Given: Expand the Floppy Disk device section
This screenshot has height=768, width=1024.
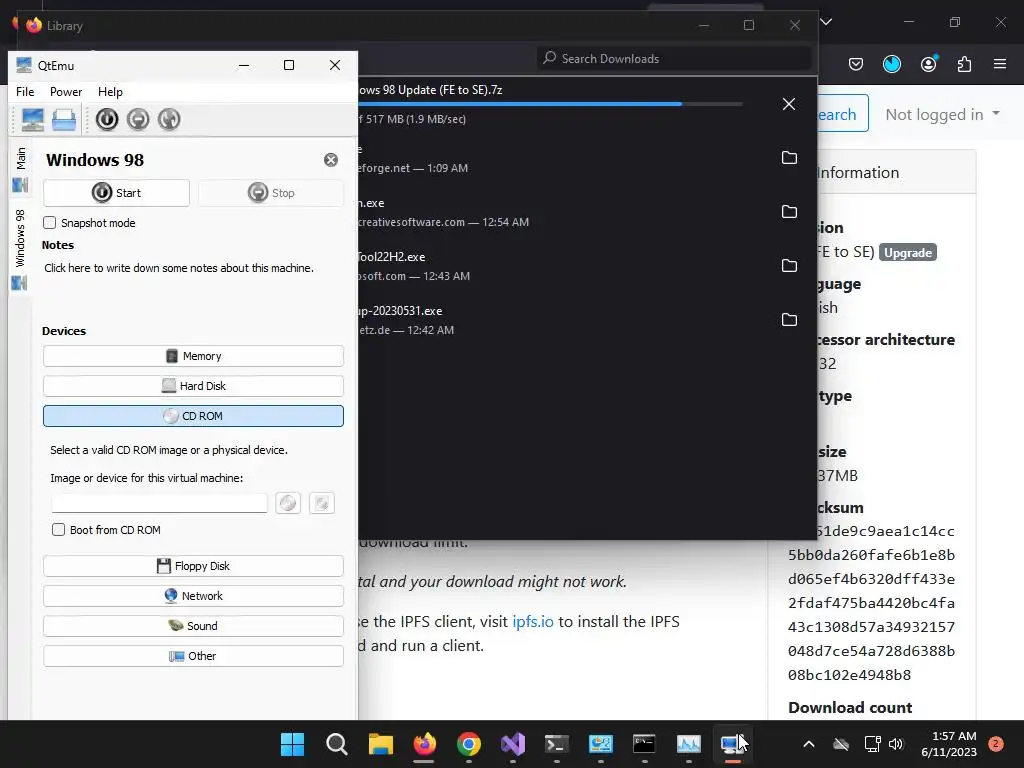Looking at the screenshot, I should pyautogui.click(x=193, y=566).
